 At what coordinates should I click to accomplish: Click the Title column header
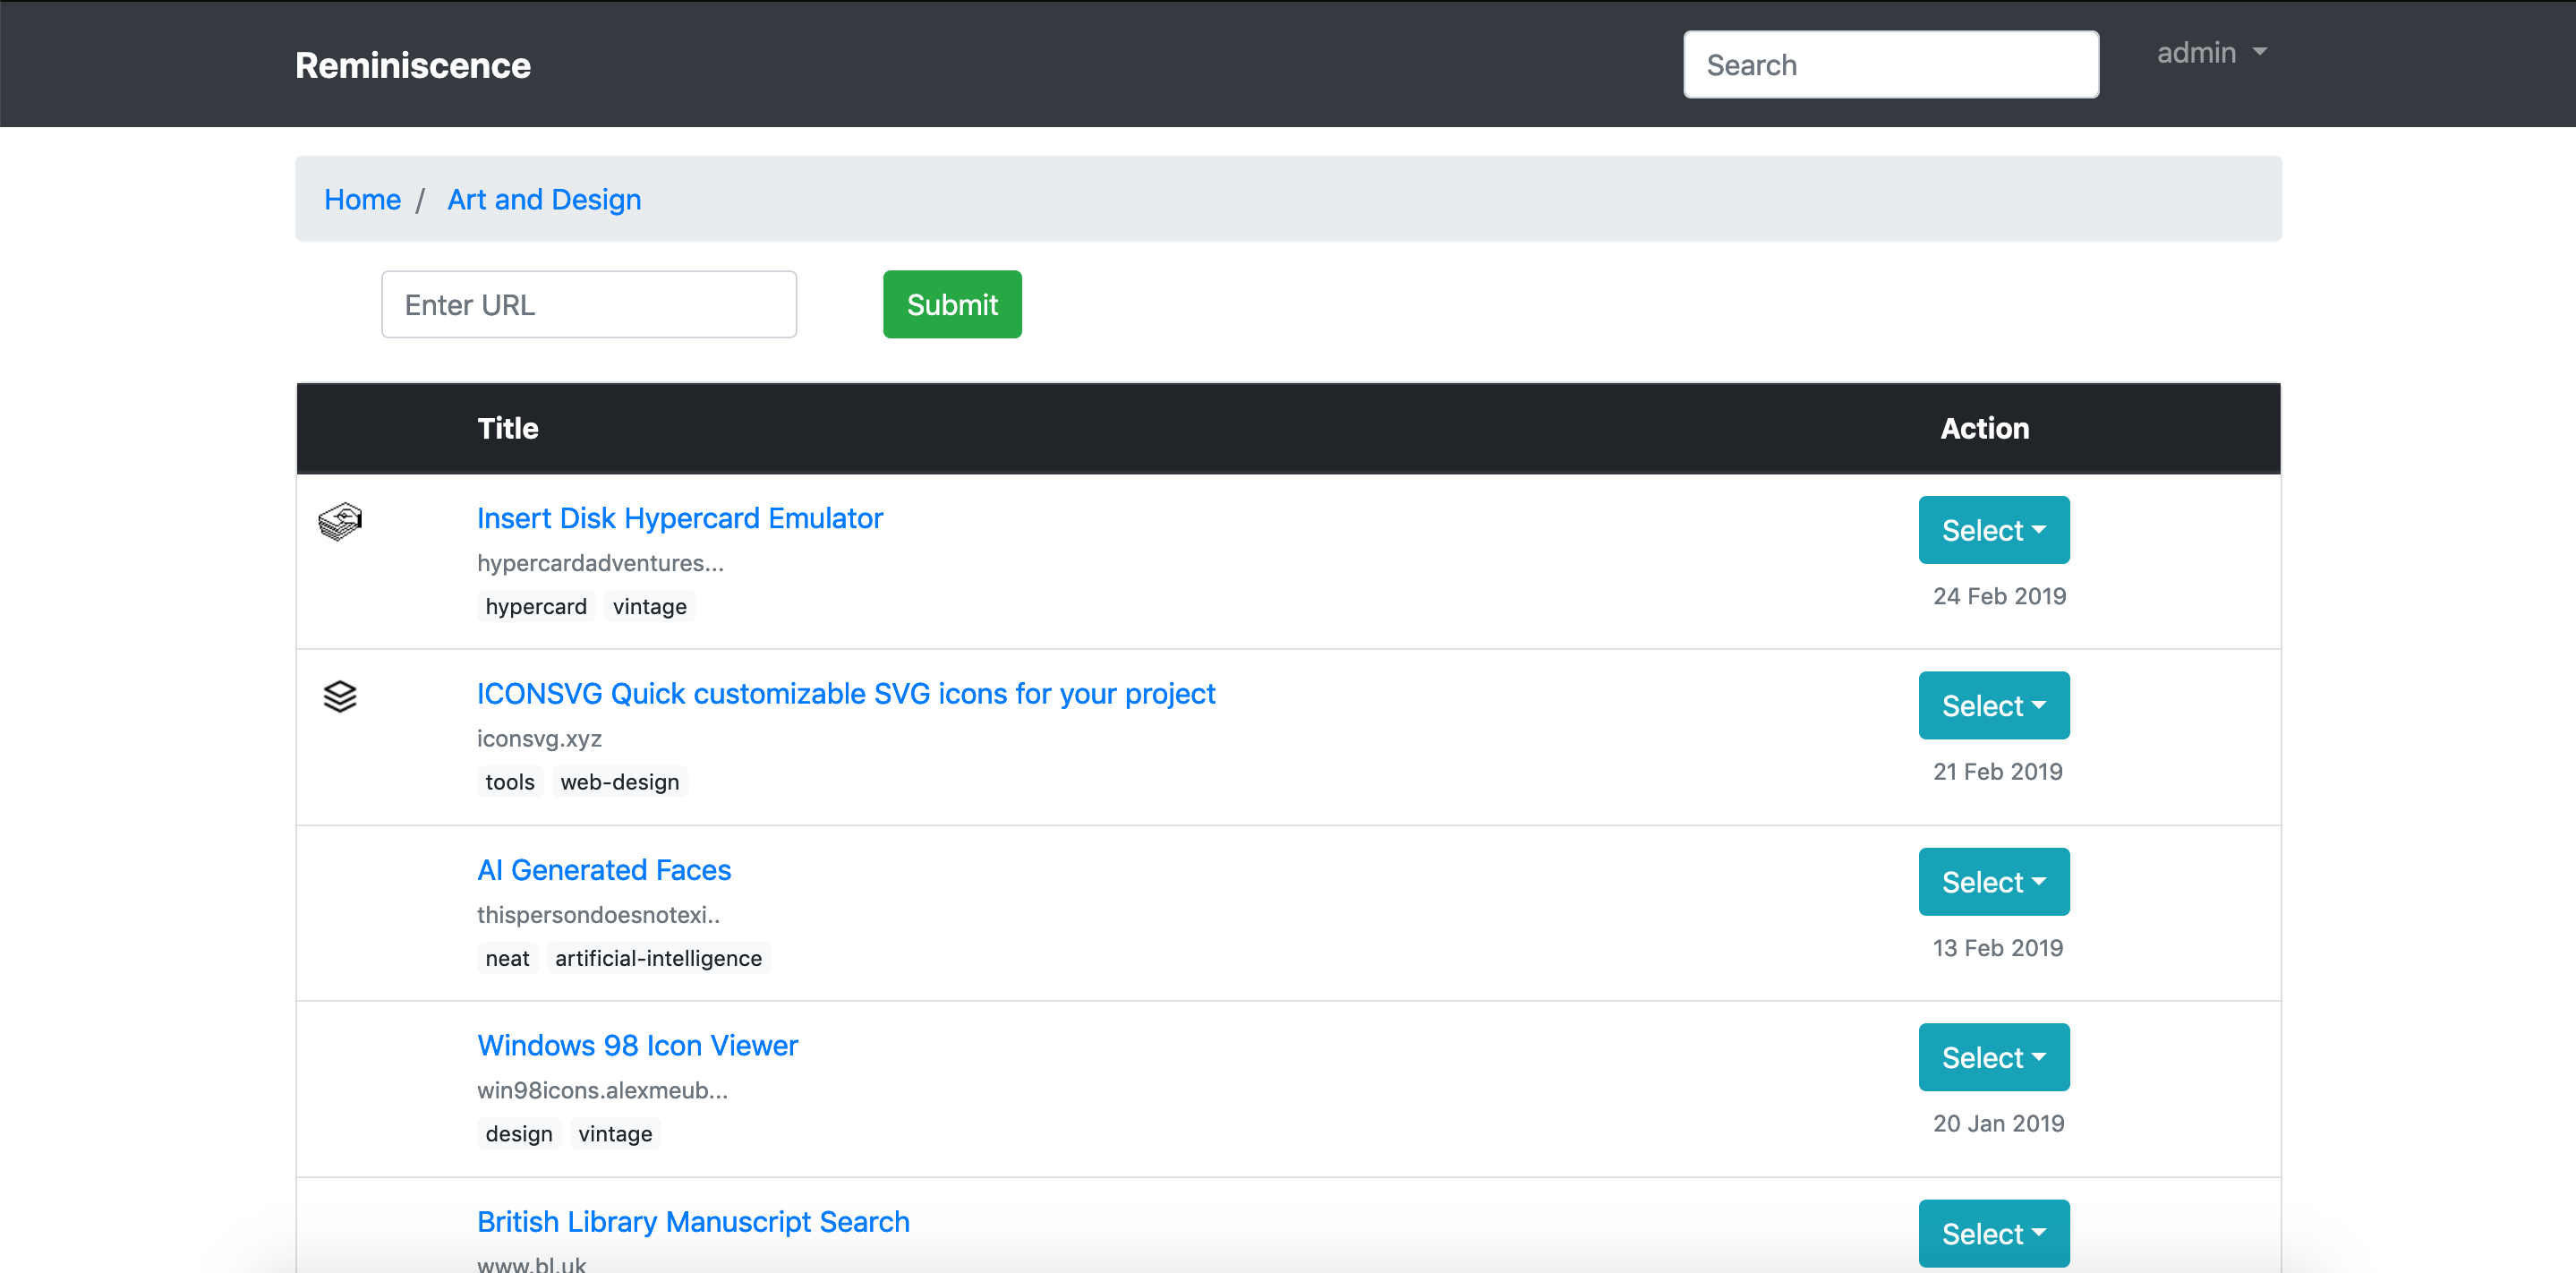[x=507, y=428]
